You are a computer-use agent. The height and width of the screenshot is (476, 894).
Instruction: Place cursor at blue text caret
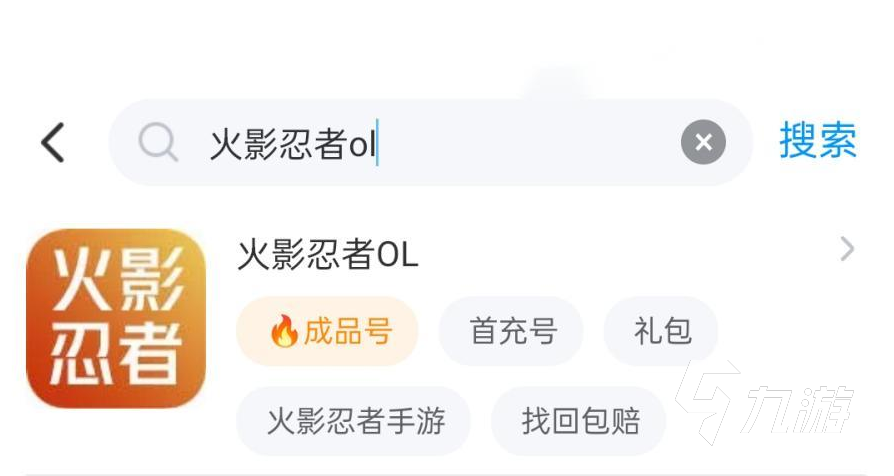tap(378, 144)
